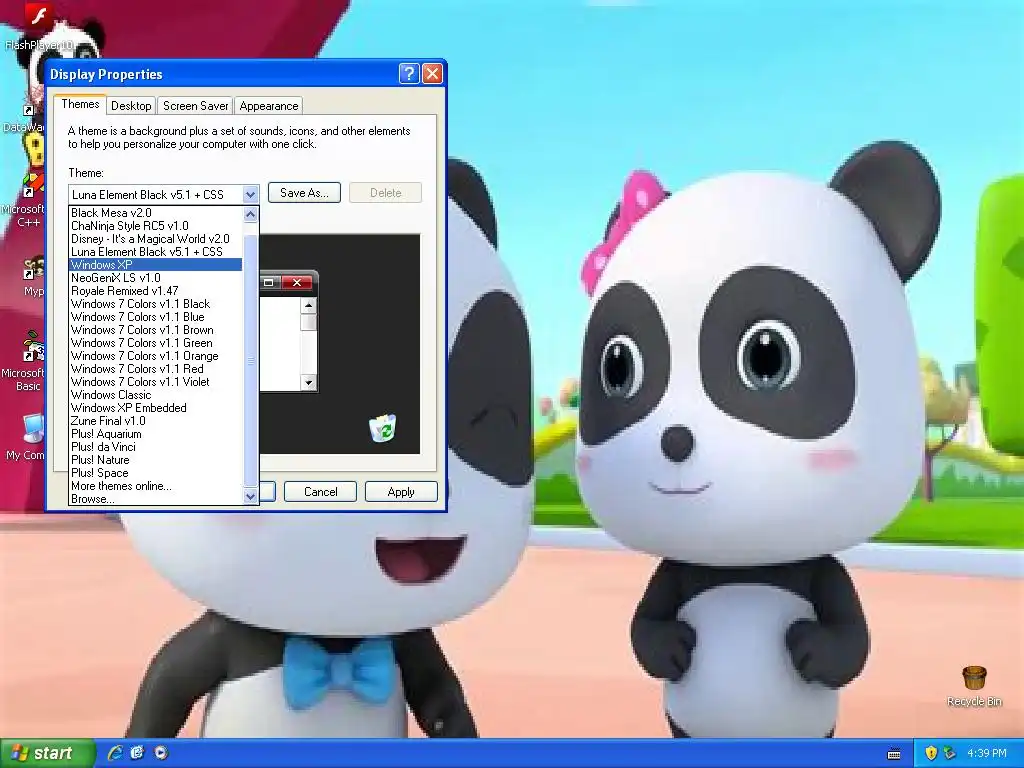1024x768 pixels.
Task: Click the security shield tray icon
Action: 931,753
